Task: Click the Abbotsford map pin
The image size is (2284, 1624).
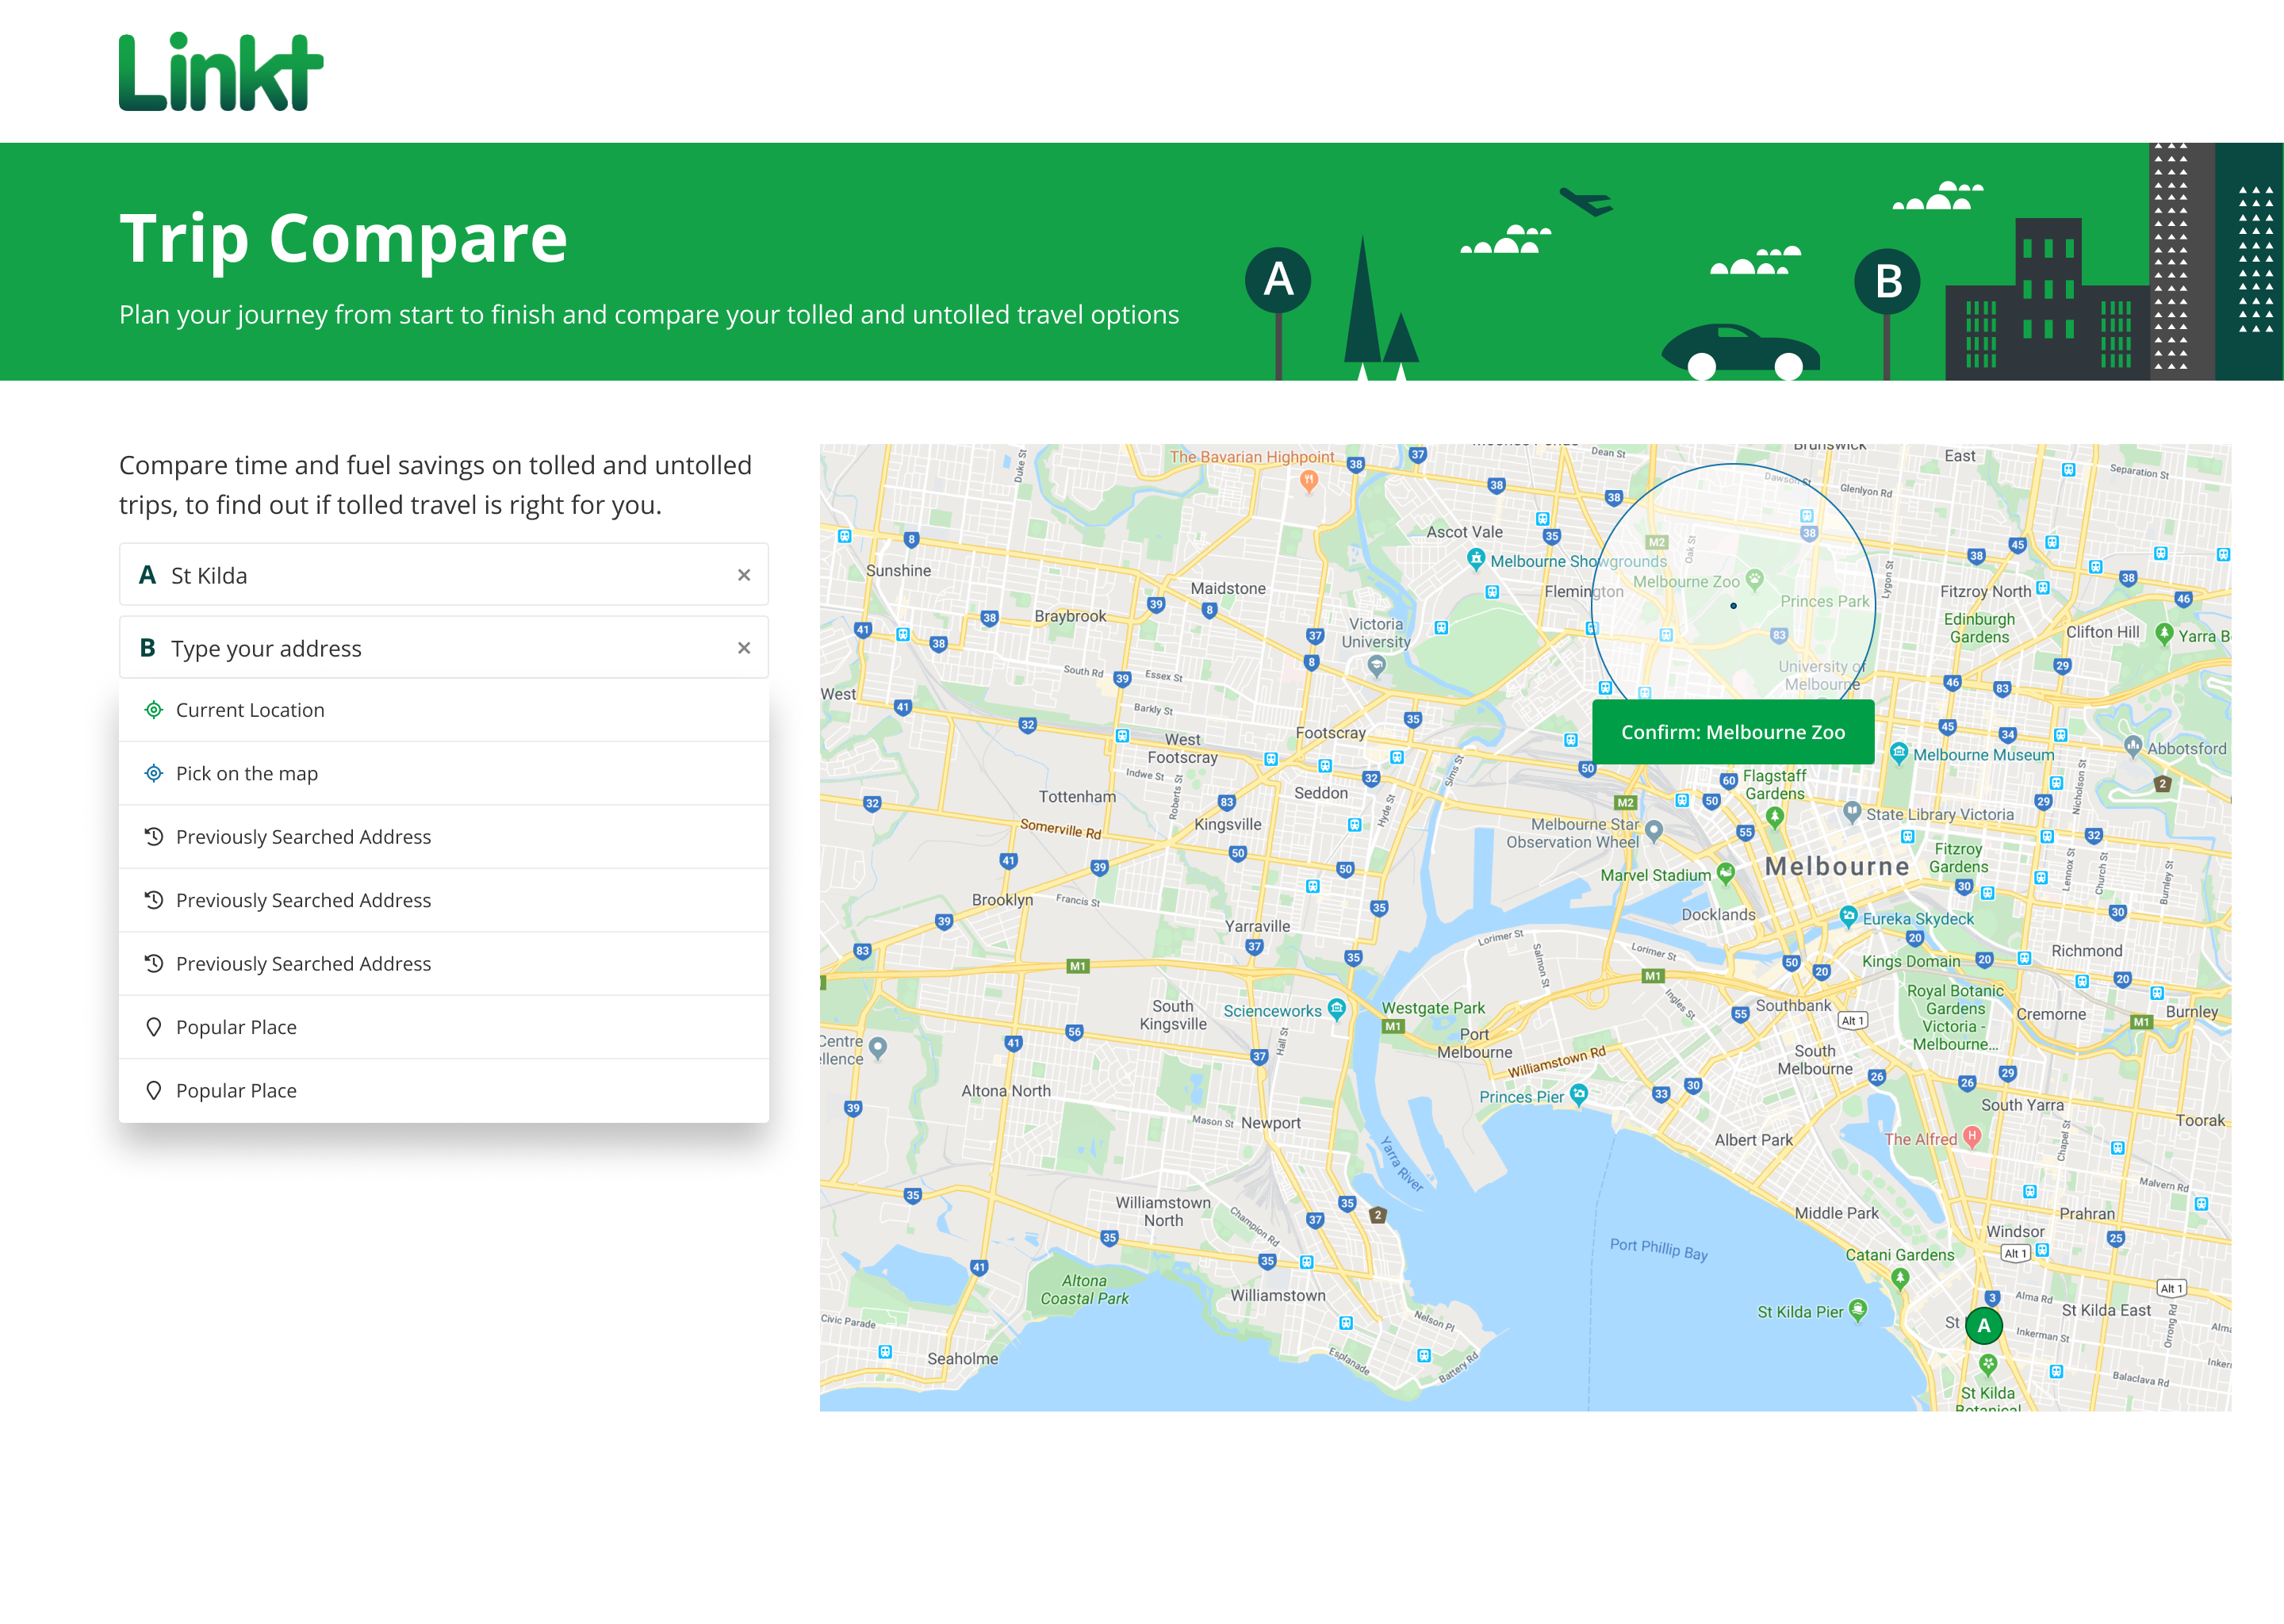Action: pyautogui.click(x=2133, y=746)
